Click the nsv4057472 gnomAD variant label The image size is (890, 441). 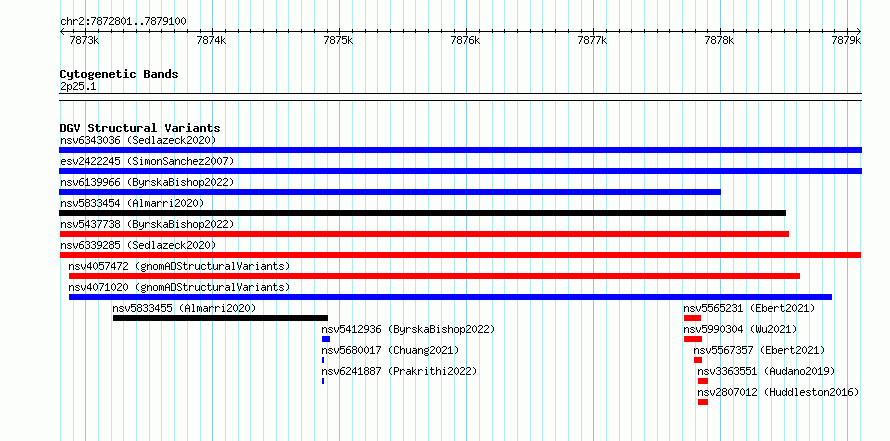tap(179, 266)
